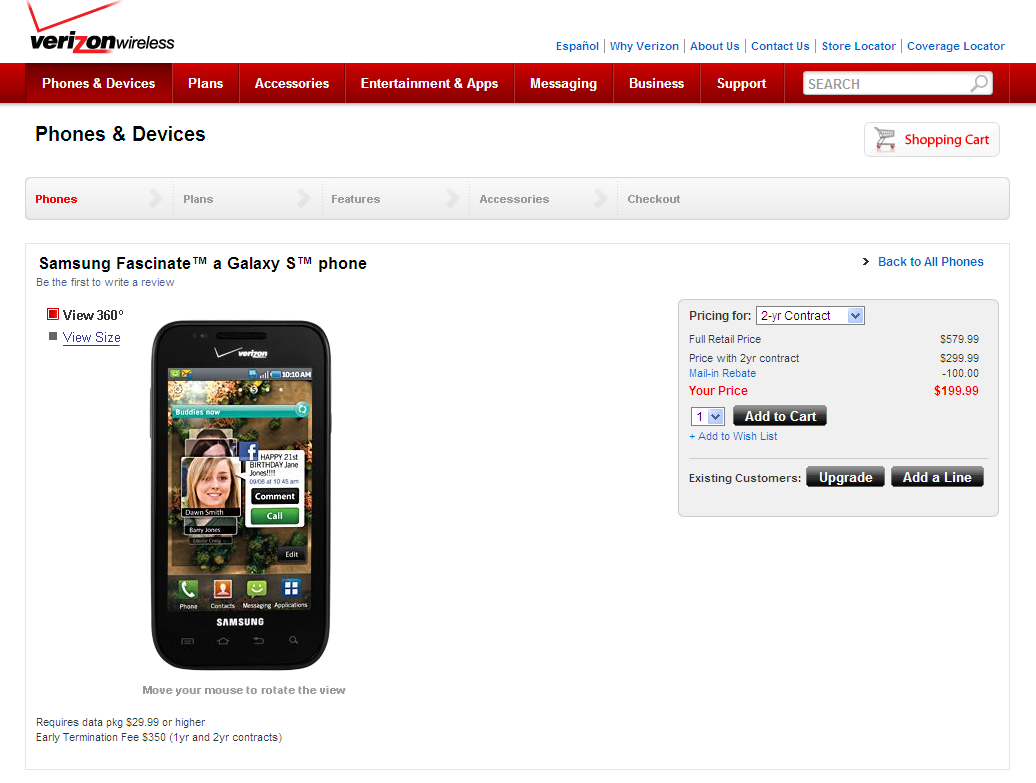The height and width of the screenshot is (783, 1036).
Task: Click the arrow beside Back to All Phones
Action: tap(865, 261)
